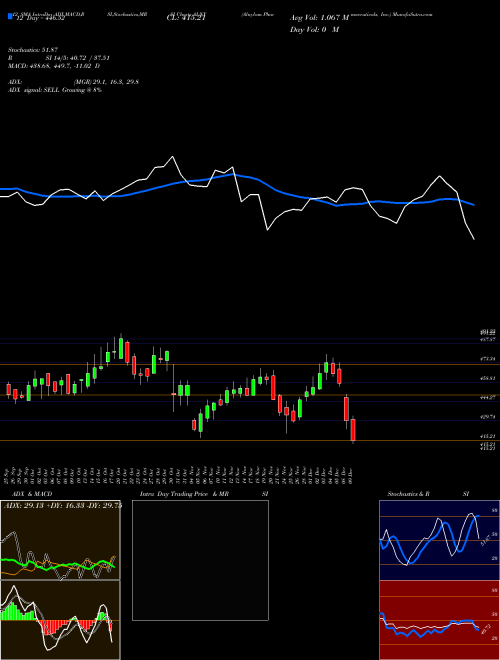Open the MACD histogram chart thumbnail
Screen dimensions: 500x660
point(60,620)
